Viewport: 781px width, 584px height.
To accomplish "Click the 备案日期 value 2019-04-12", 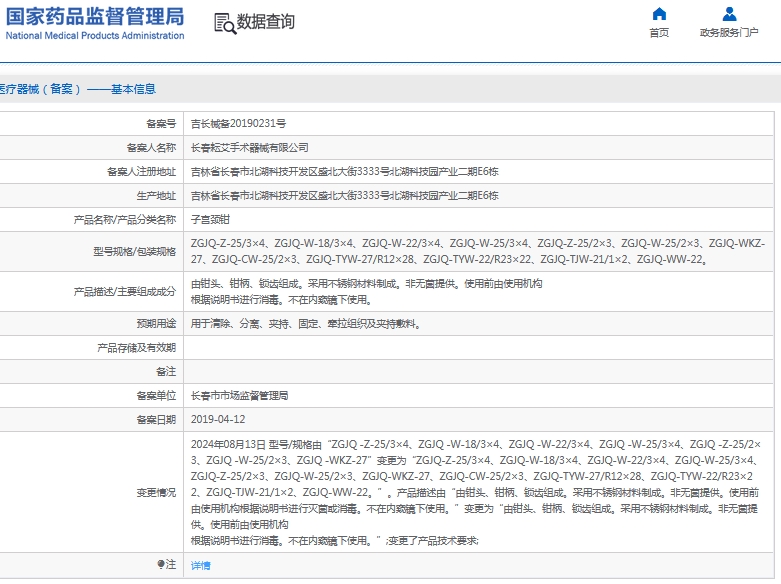I will [x=218, y=420].
